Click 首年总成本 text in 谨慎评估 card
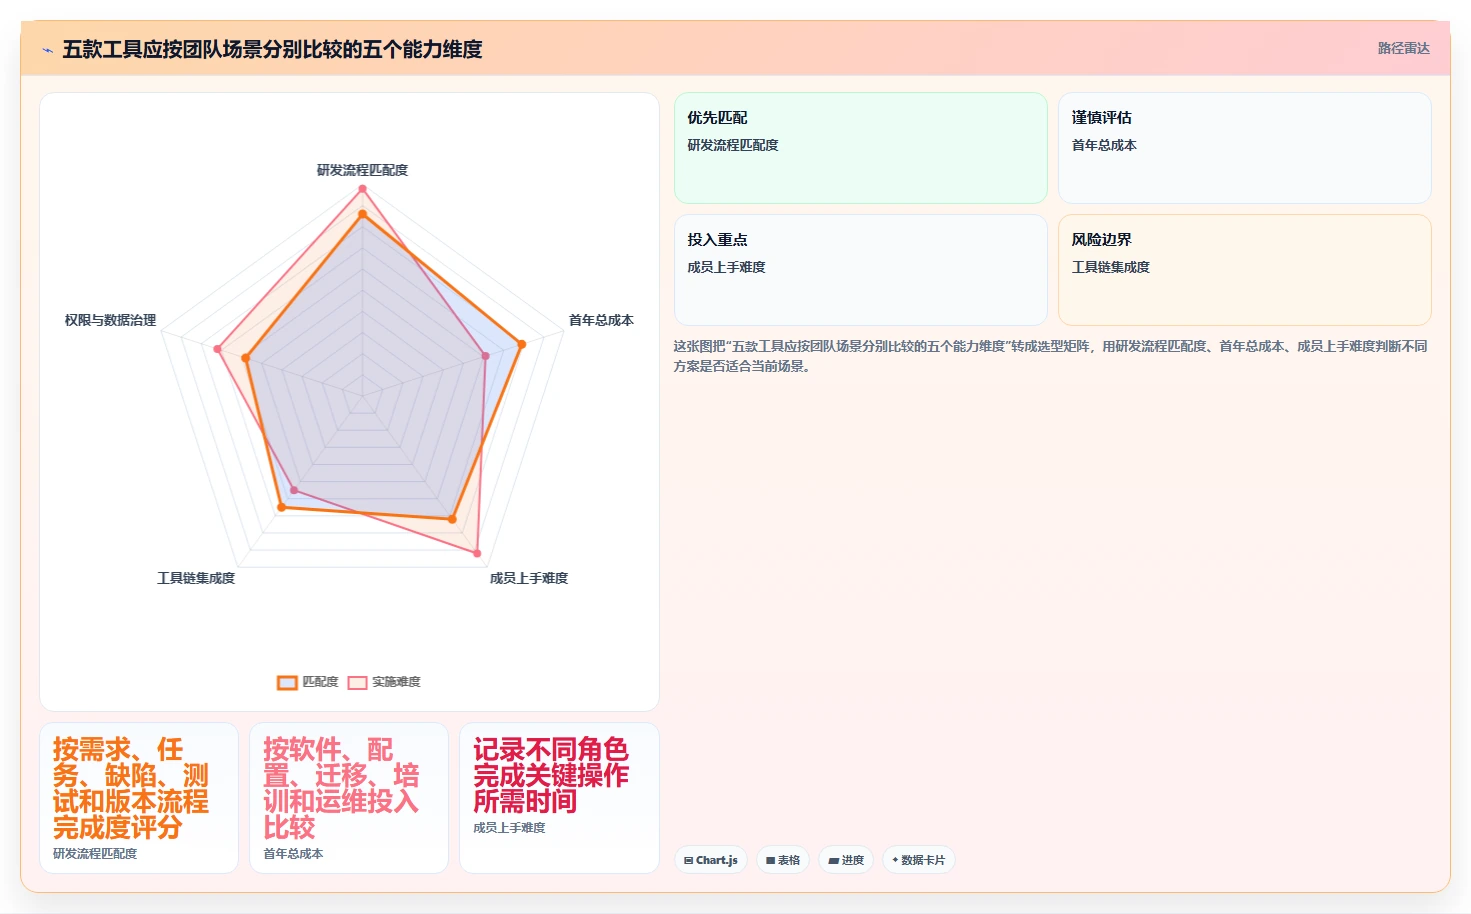This screenshot has height=914, width=1471. 1104,145
